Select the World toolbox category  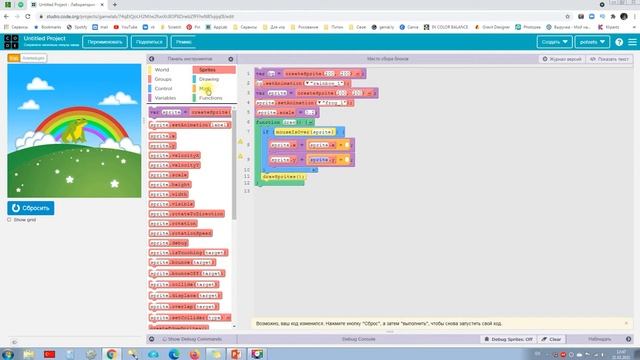[162, 70]
